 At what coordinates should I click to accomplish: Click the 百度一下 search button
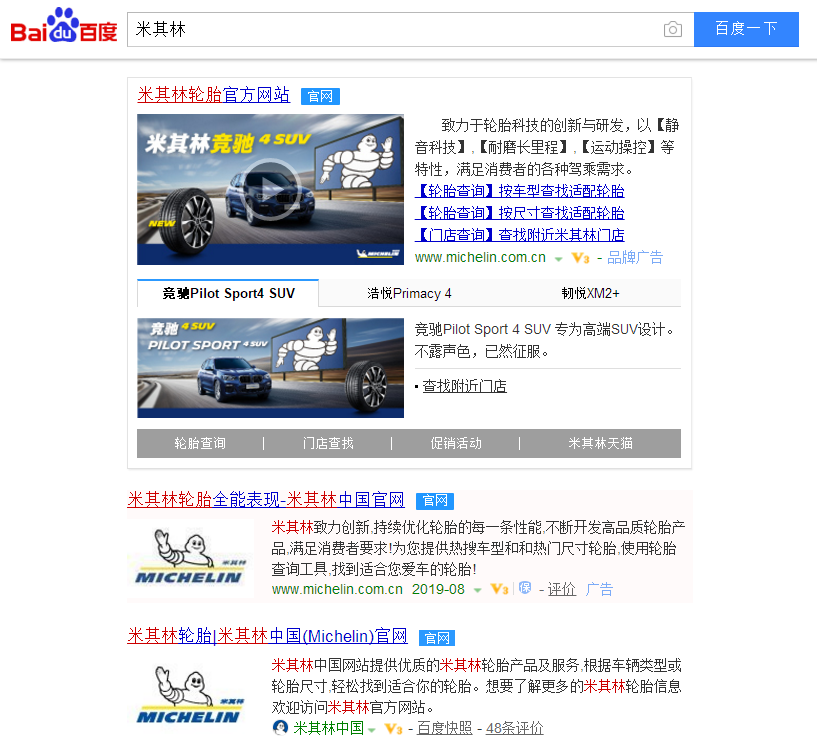(746, 29)
